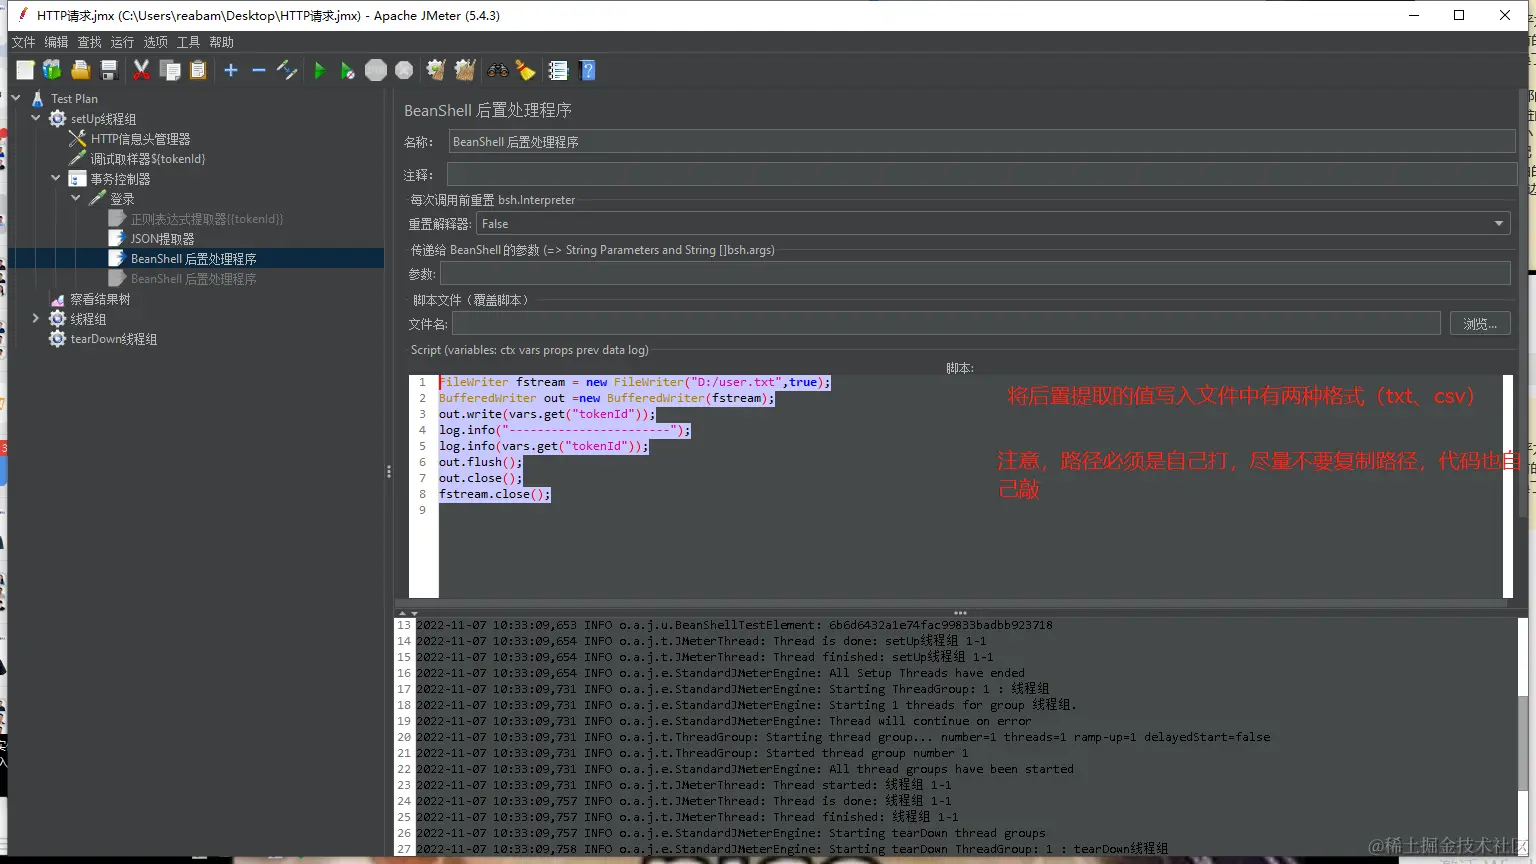Viewport: 1536px width, 864px height.
Task: Select the JSON提取器 tree node
Action: point(162,239)
